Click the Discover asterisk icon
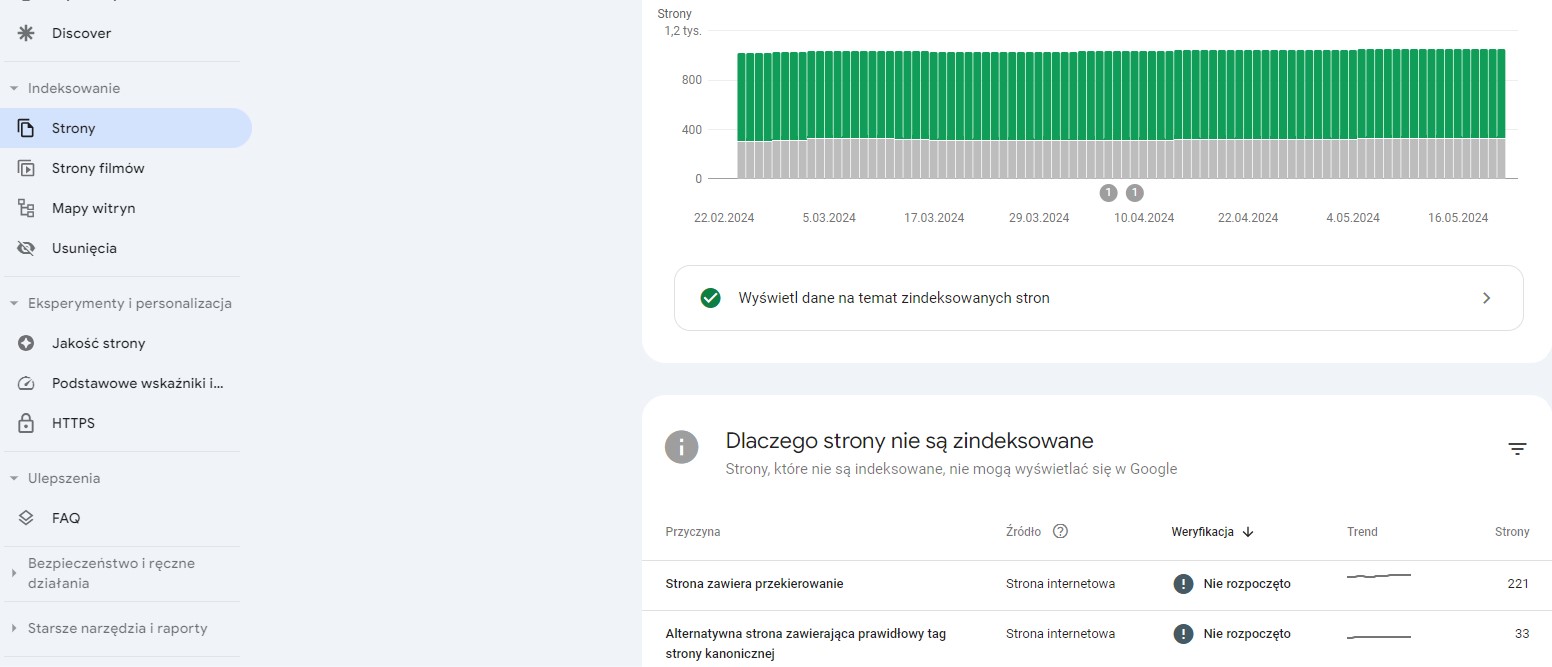Viewport: 1552px width, 667px height. click(27, 33)
